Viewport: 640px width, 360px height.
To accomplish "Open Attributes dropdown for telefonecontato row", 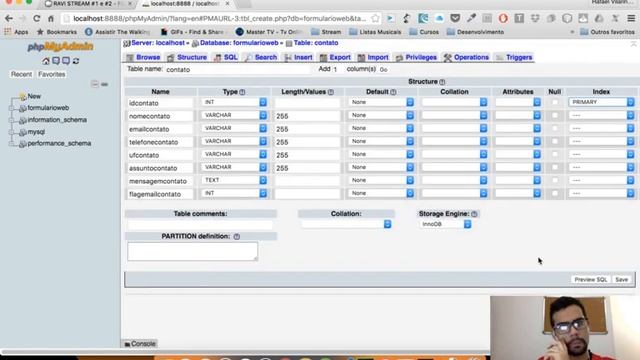I will (518, 141).
